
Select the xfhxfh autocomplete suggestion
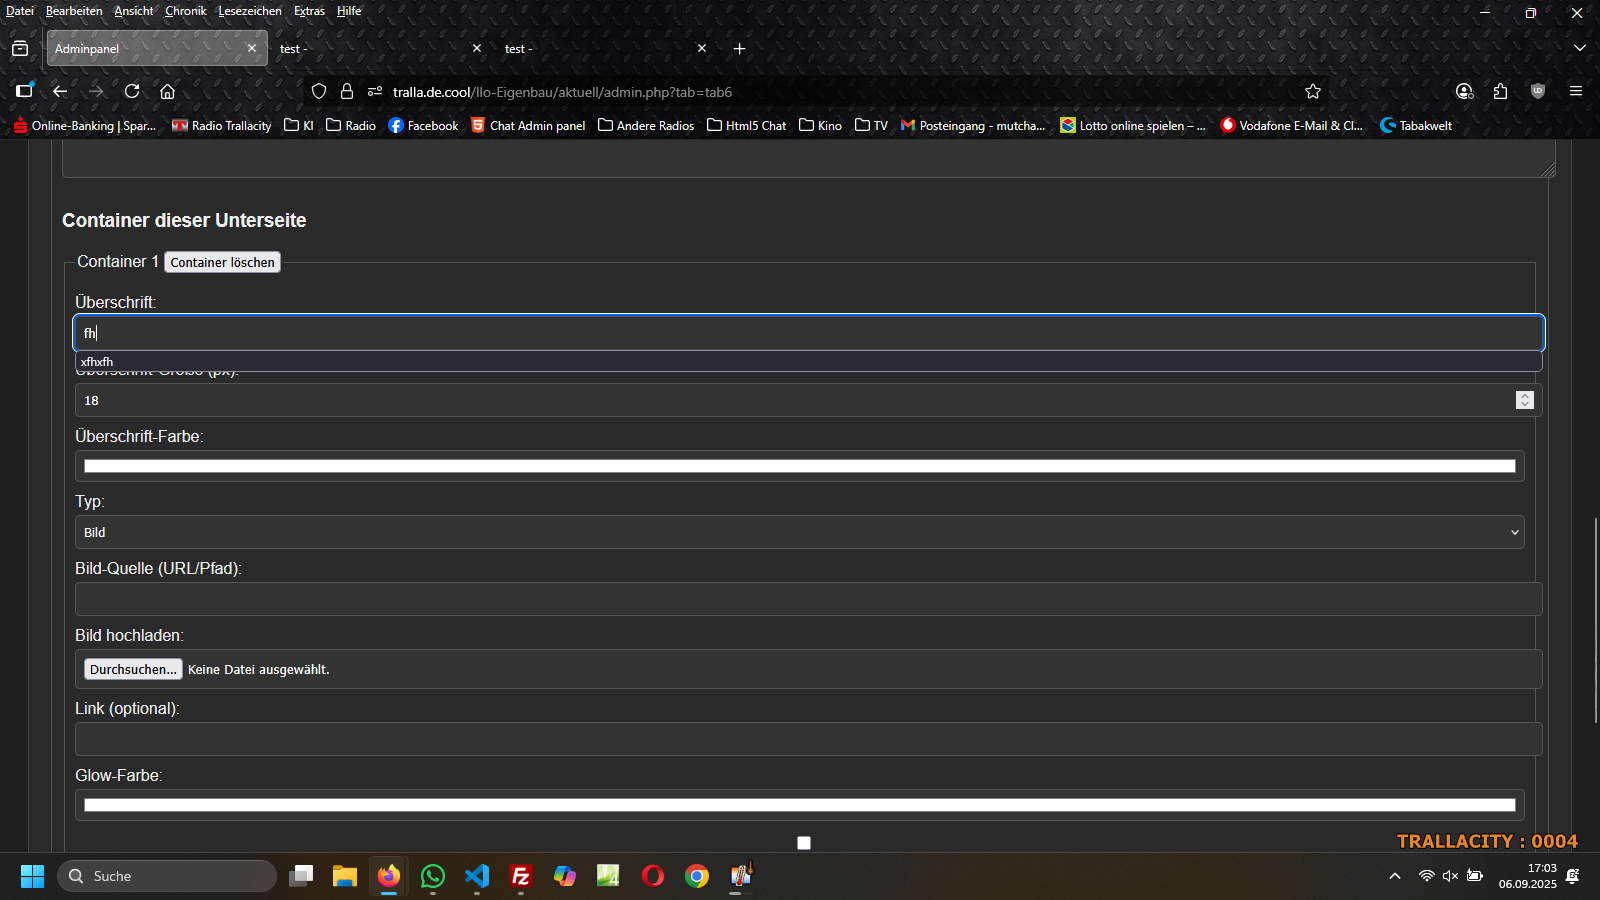tap(97, 362)
